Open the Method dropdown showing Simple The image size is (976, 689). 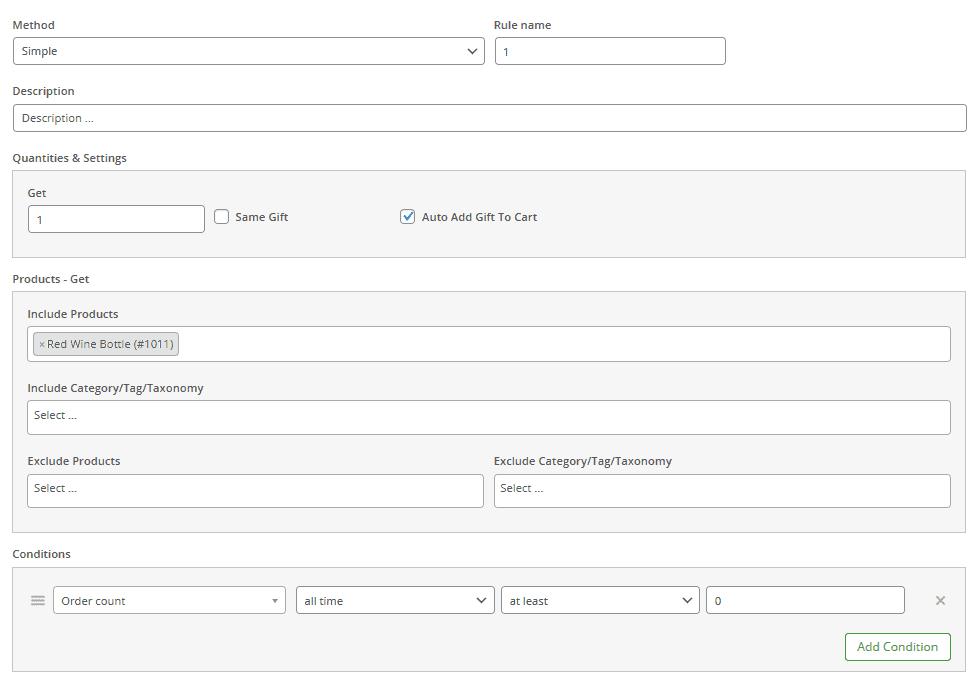click(248, 51)
